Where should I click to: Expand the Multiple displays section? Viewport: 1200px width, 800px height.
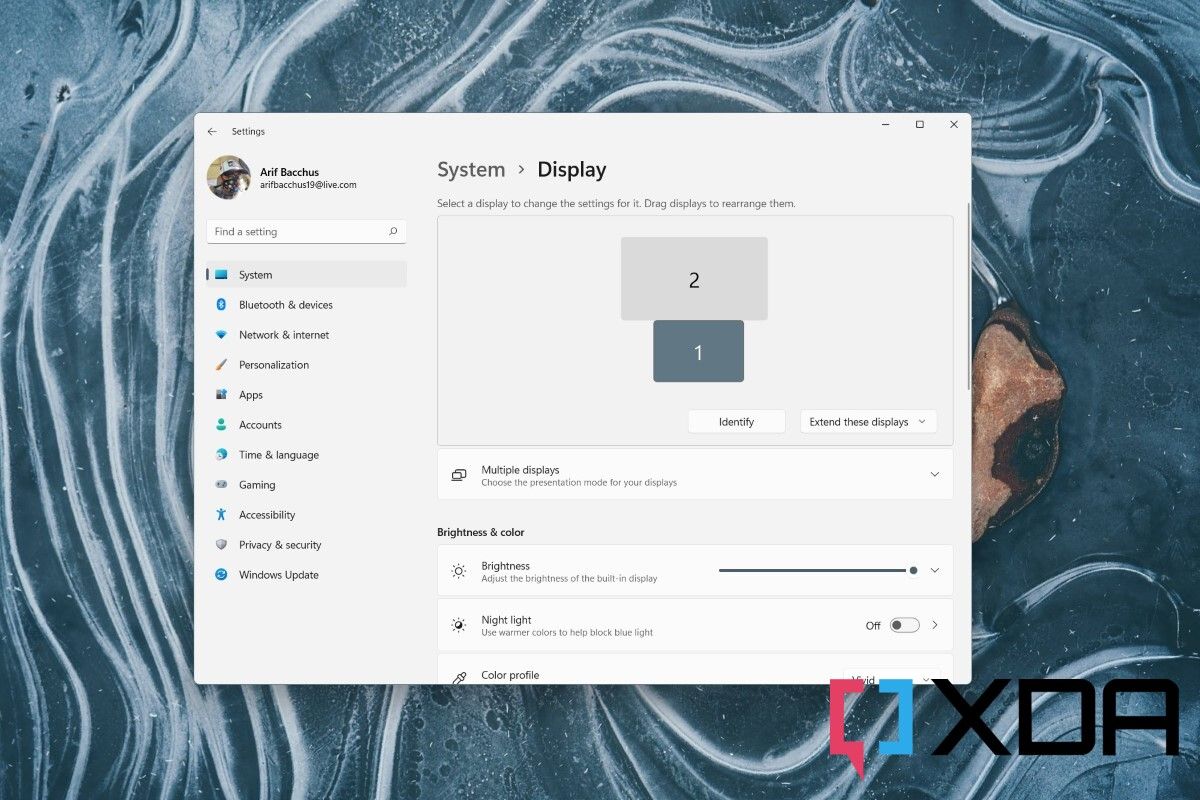(934, 474)
